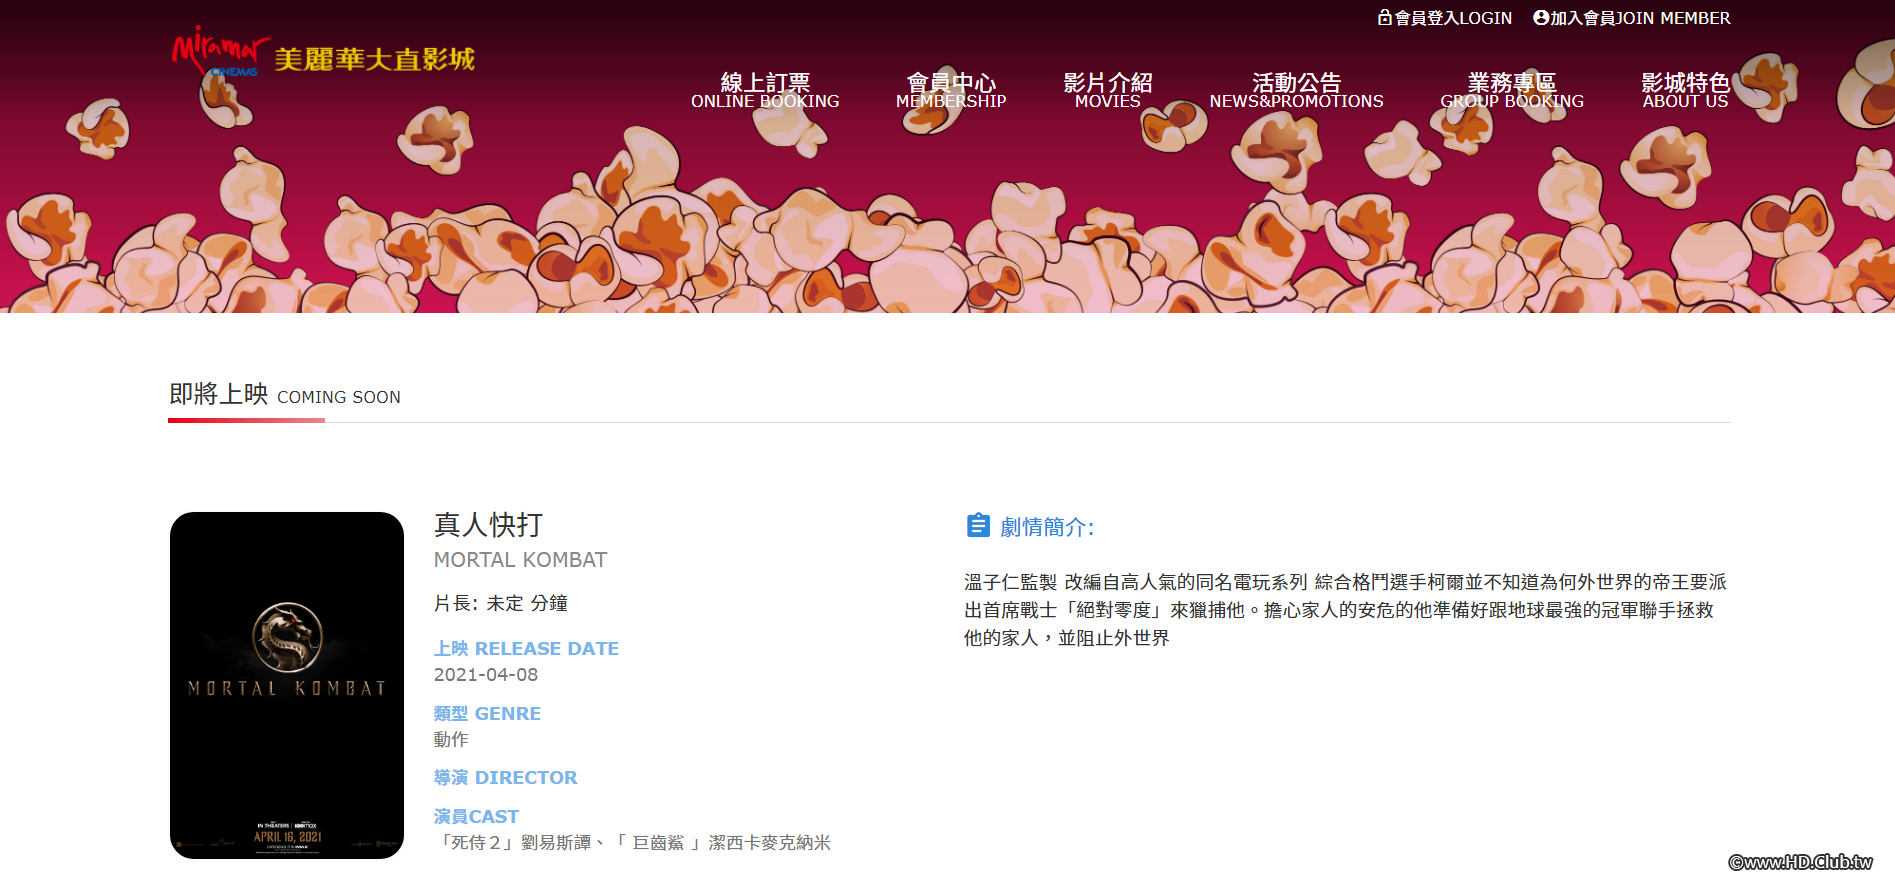Viewport: 1895px width, 896px height.
Task: Click the 上映 RELEASE DATE label
Action: point(526,648)
